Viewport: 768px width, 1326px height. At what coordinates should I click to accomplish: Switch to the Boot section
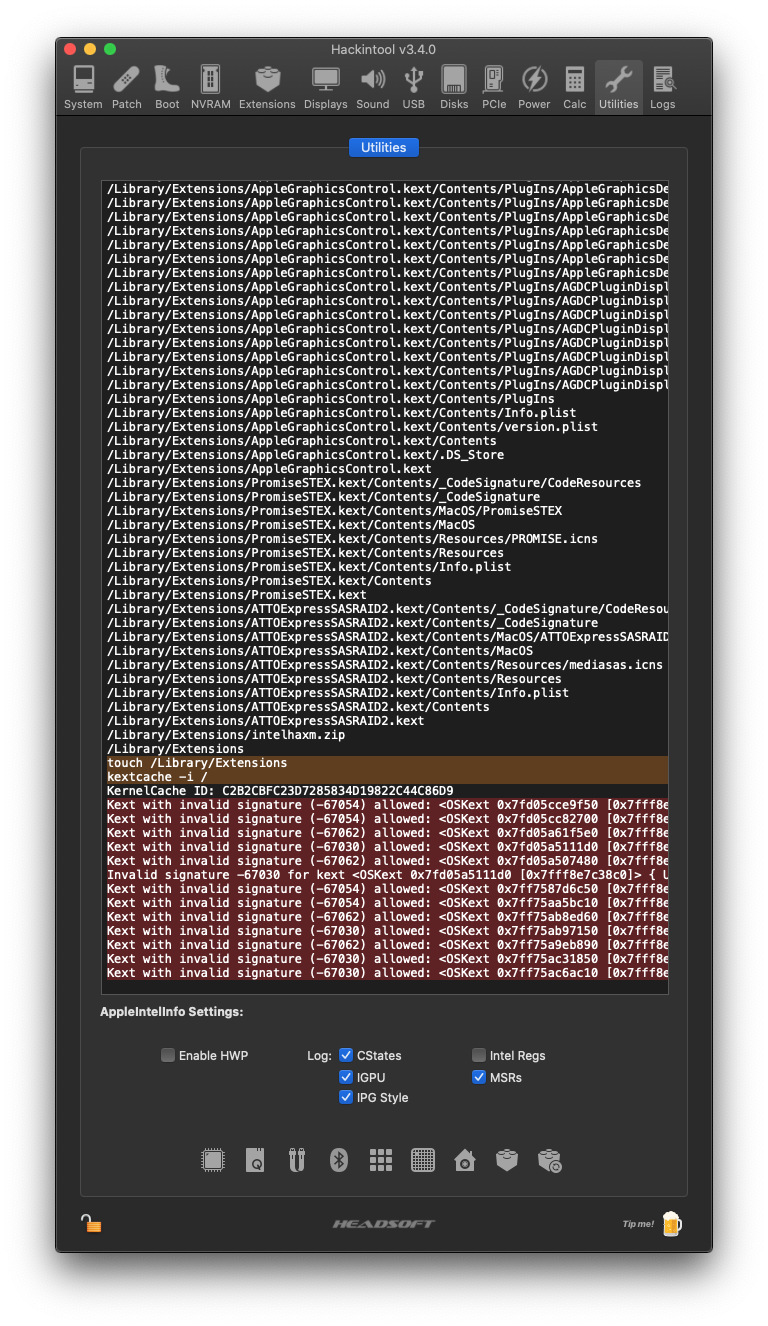167,87
